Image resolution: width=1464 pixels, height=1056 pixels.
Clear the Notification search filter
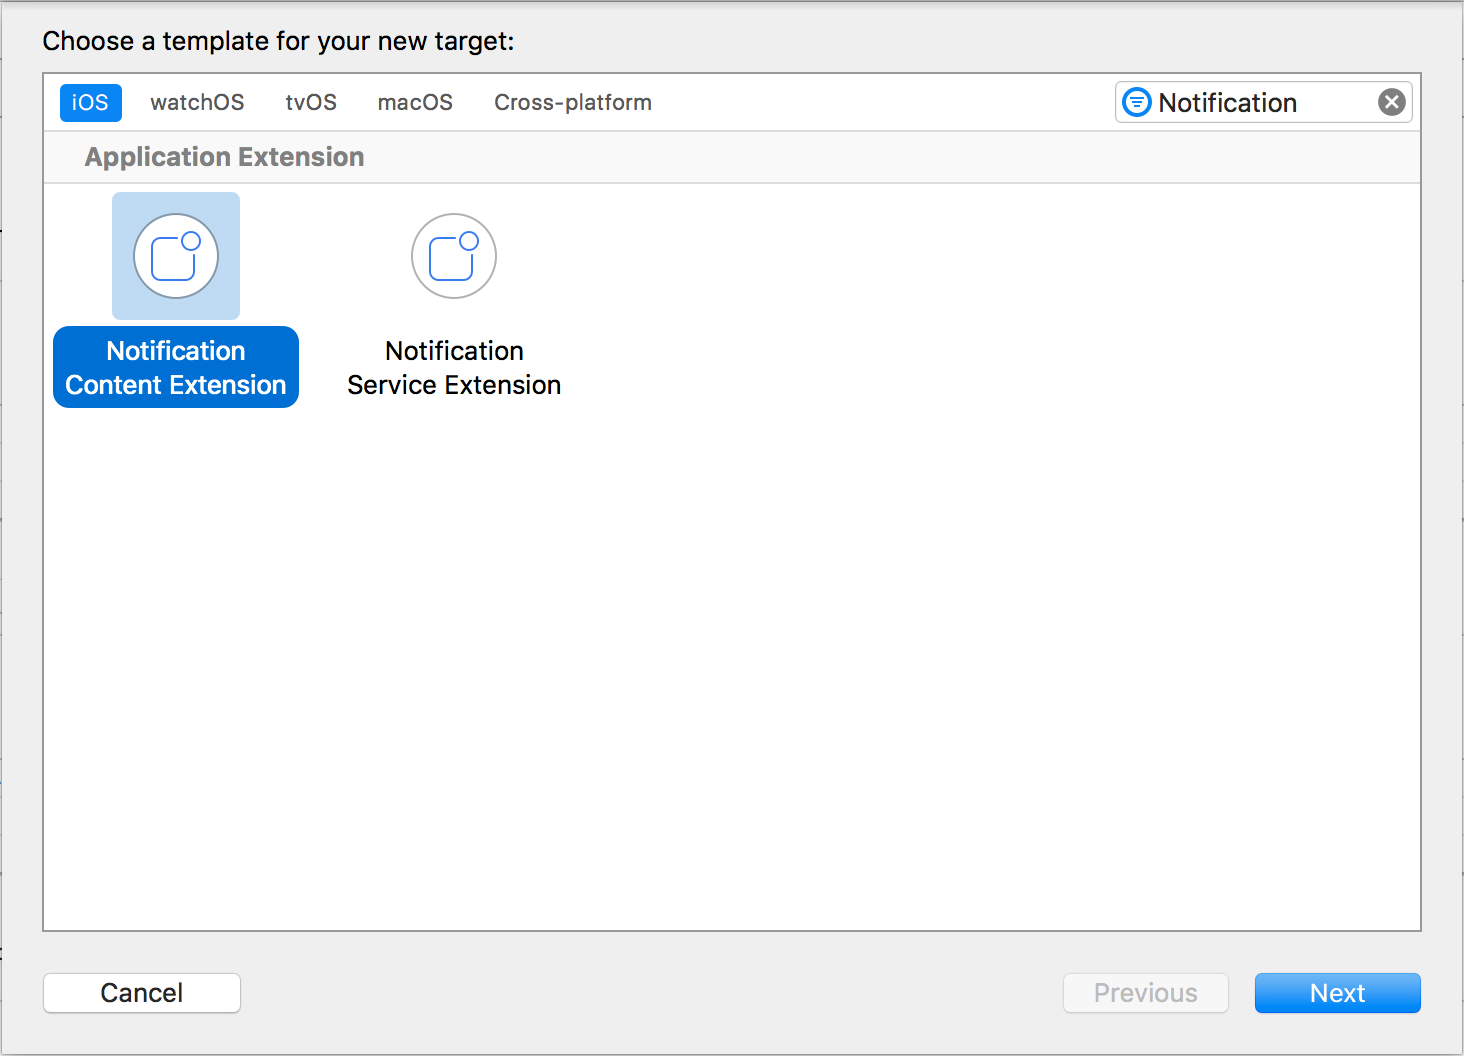pyautogui.click(x=1392, y=102)
